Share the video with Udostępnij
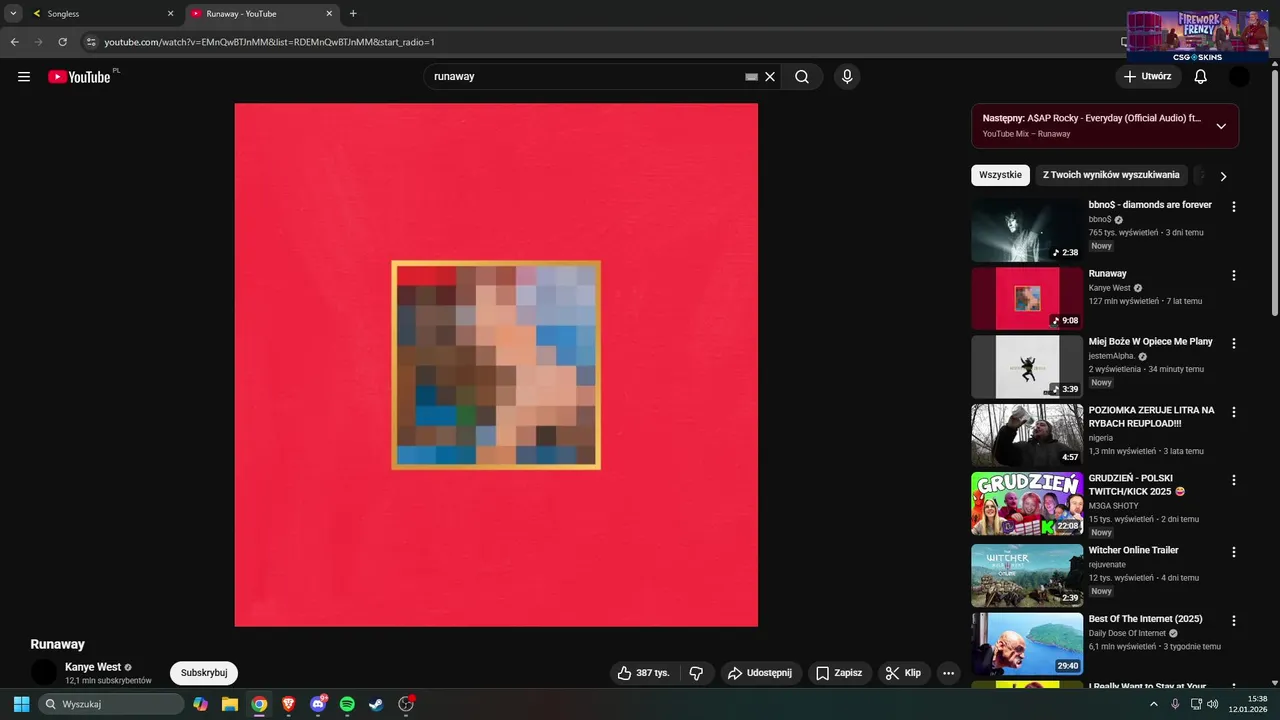Image resolution: width=1280 pixels, height=720 pixels. (759, 673)
